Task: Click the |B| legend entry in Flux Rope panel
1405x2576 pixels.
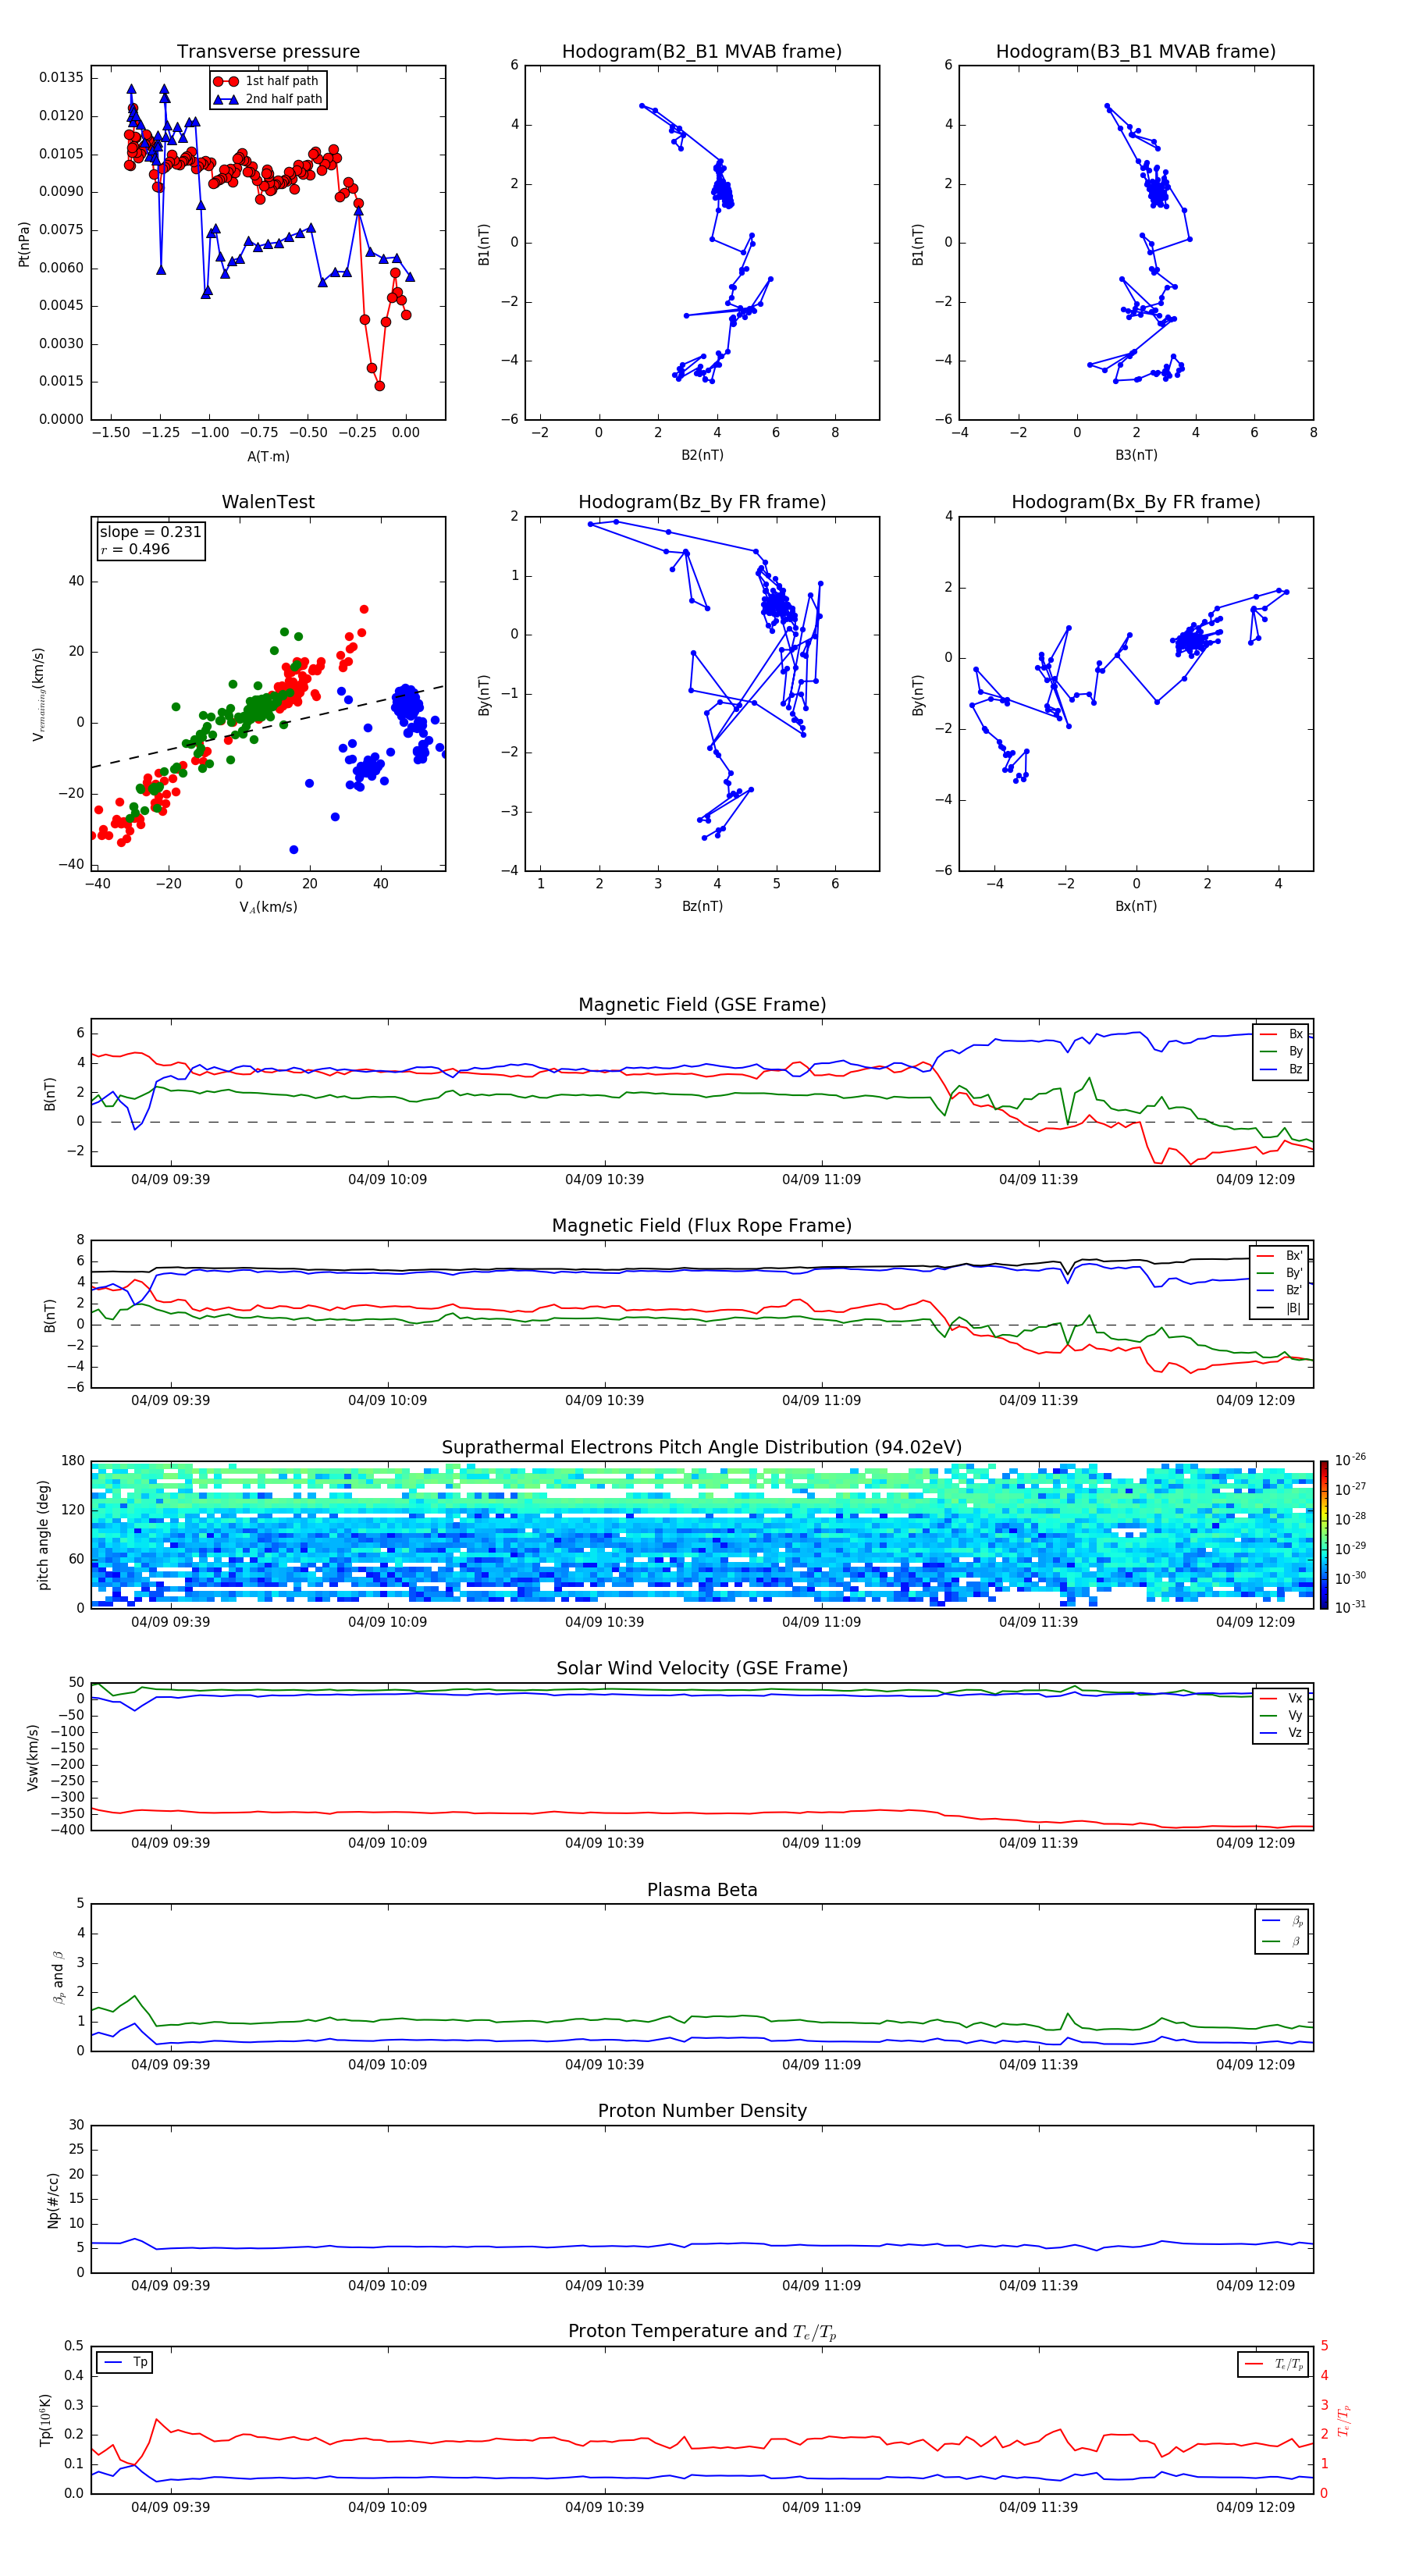Action: pyautogui.click(x=1280, y=1309)
